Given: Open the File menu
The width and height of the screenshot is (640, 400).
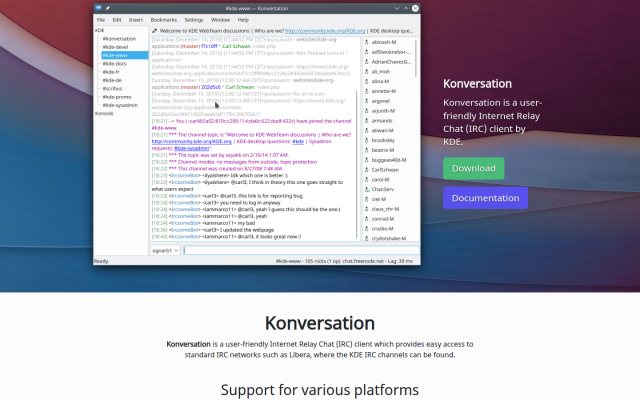Looking at the screenshot, I should click(x=101, y=20).
